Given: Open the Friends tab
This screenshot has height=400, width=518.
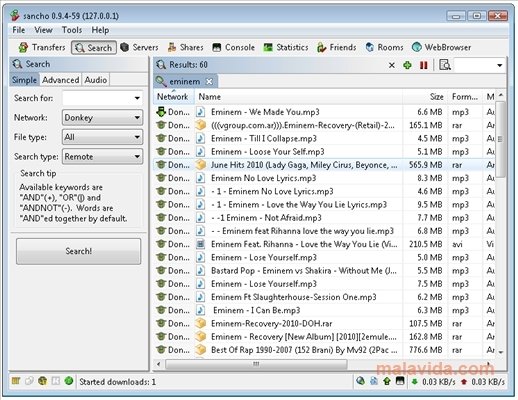Looking at the screenshot, I should (x=336, y=47).
